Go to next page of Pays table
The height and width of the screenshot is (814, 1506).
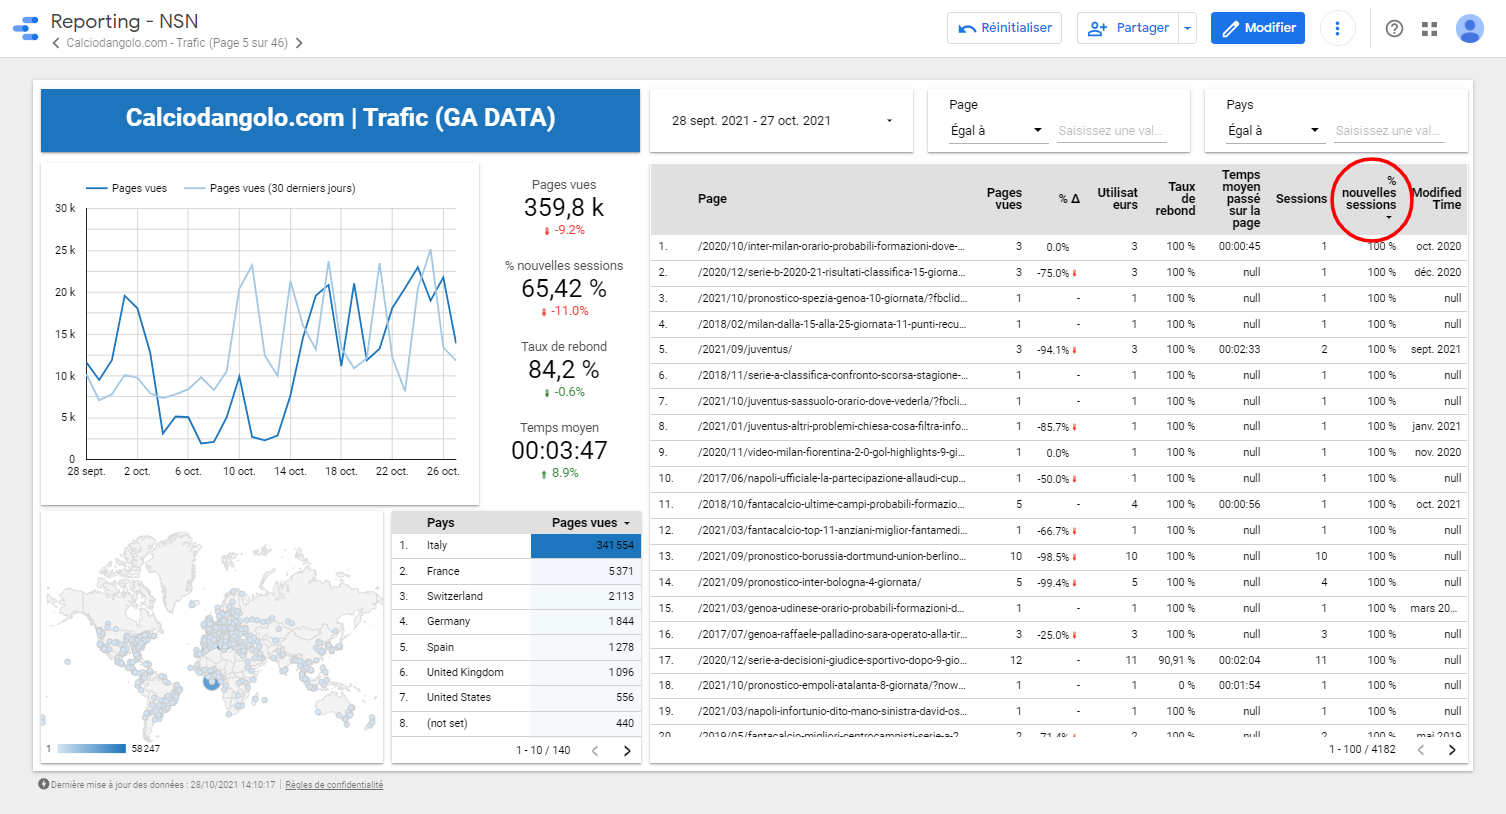pyautogui.click(x=627, y=751)
